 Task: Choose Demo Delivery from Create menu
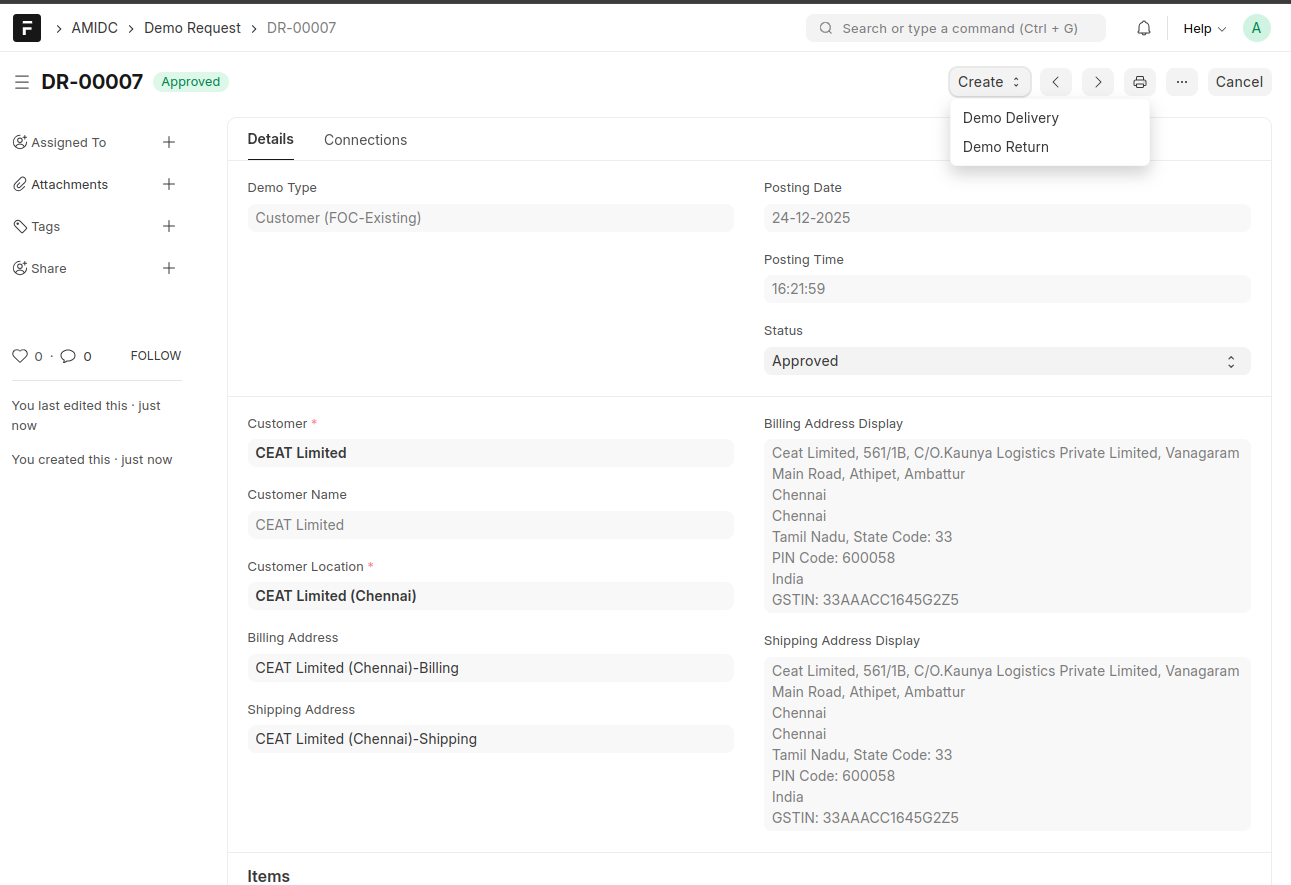[x=1010, y=118]
